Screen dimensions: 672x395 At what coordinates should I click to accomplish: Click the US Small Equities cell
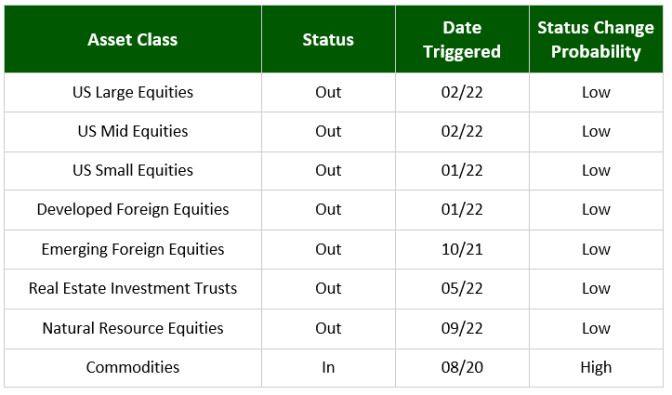(132, 171)
